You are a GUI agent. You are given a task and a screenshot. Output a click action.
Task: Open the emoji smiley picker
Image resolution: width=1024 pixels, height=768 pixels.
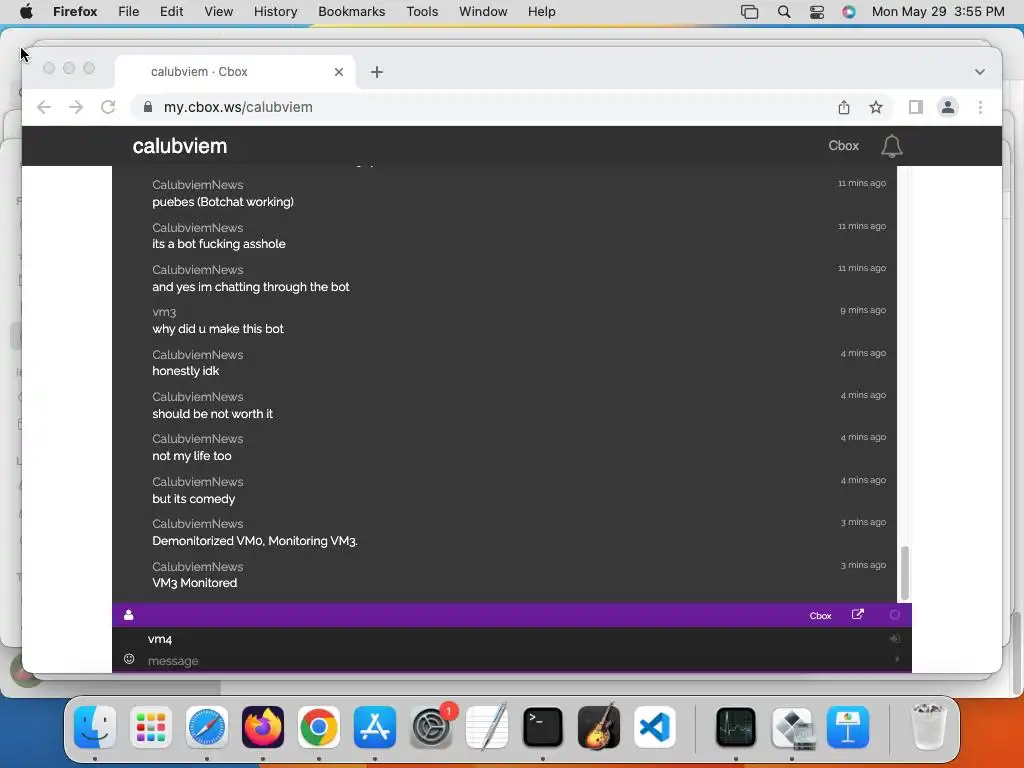(129, 660)
